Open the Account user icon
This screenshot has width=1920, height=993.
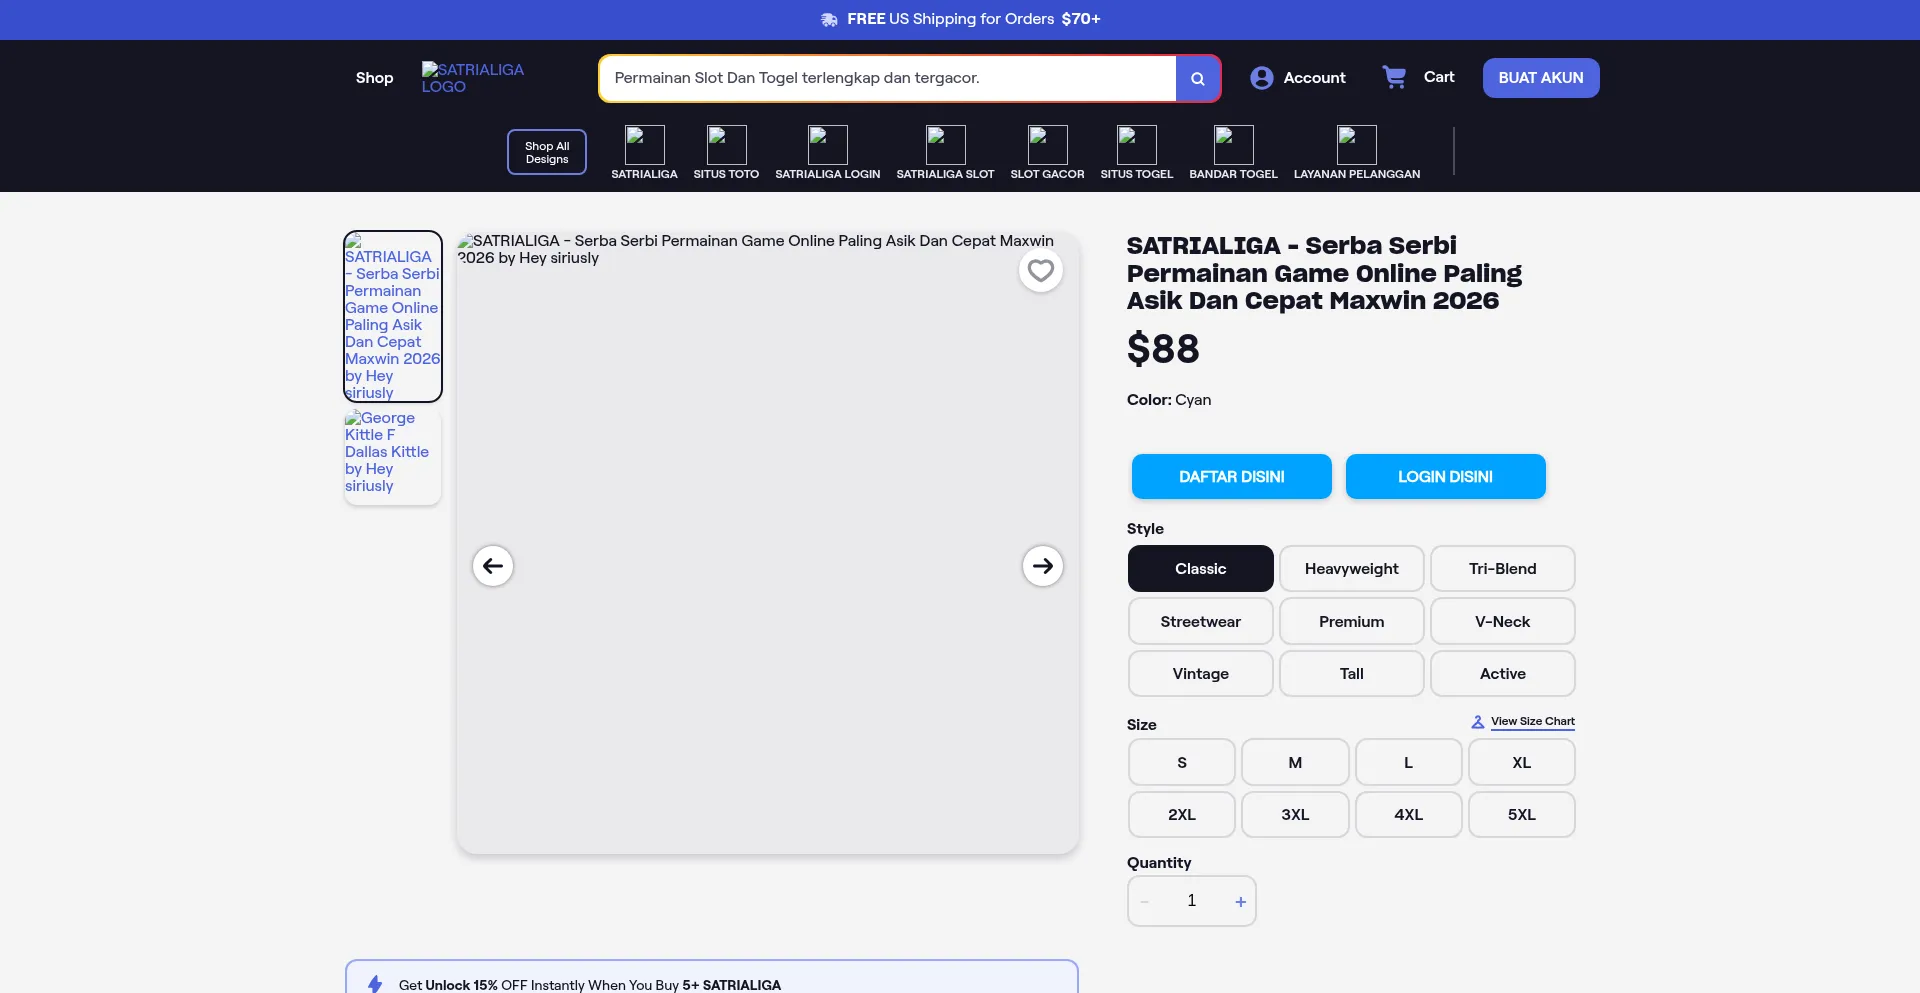pyautogui.click(x=1262, y=78)
